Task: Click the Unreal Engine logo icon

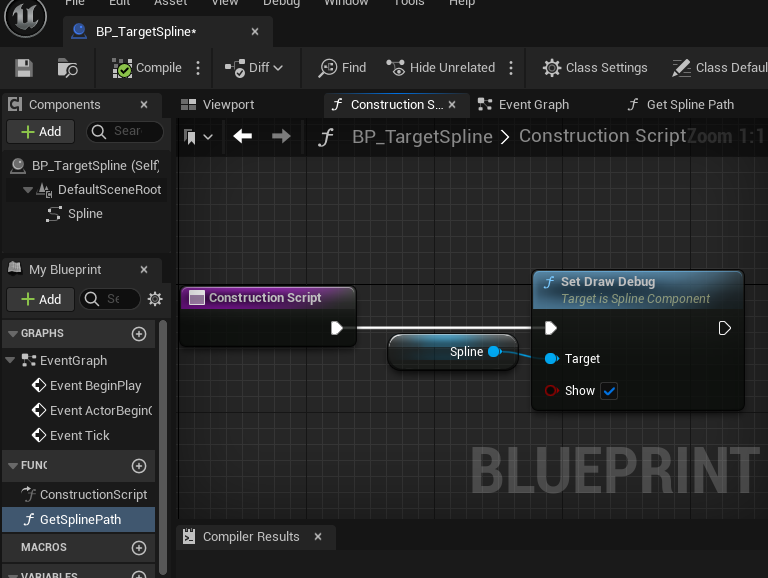Action: [x=25, y=17]
